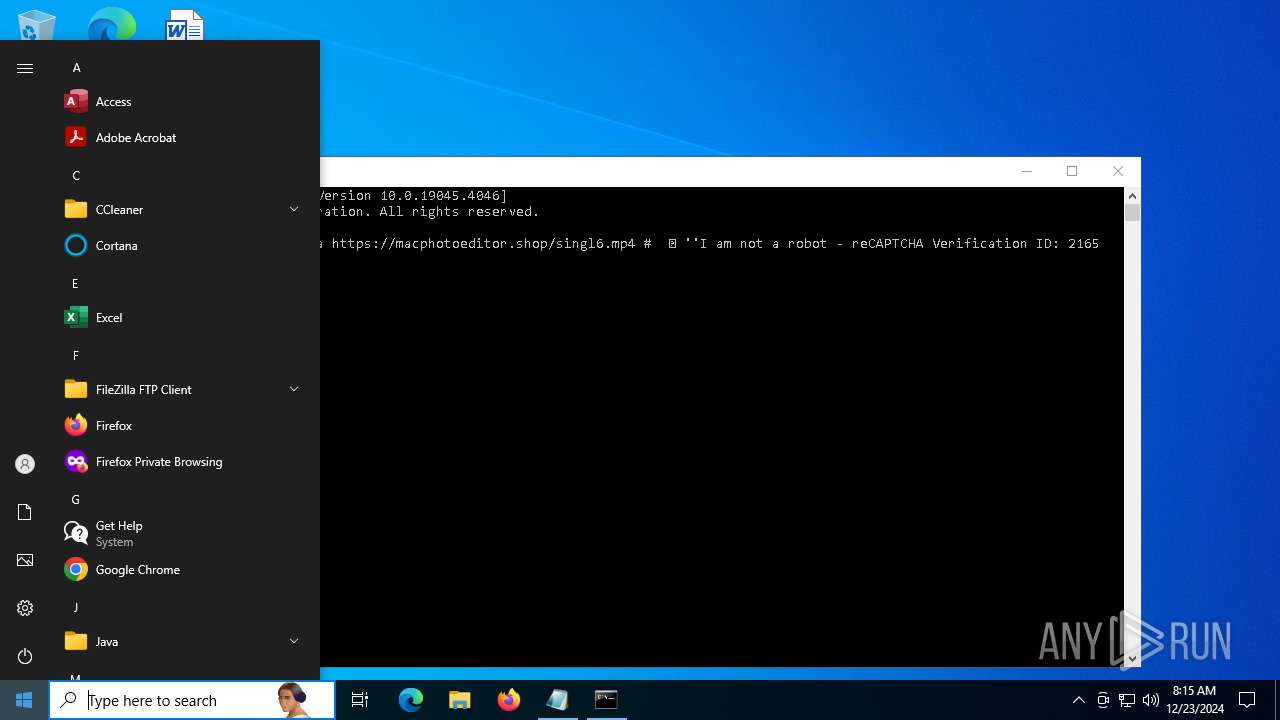Open the user account icon

click(25, 464)
